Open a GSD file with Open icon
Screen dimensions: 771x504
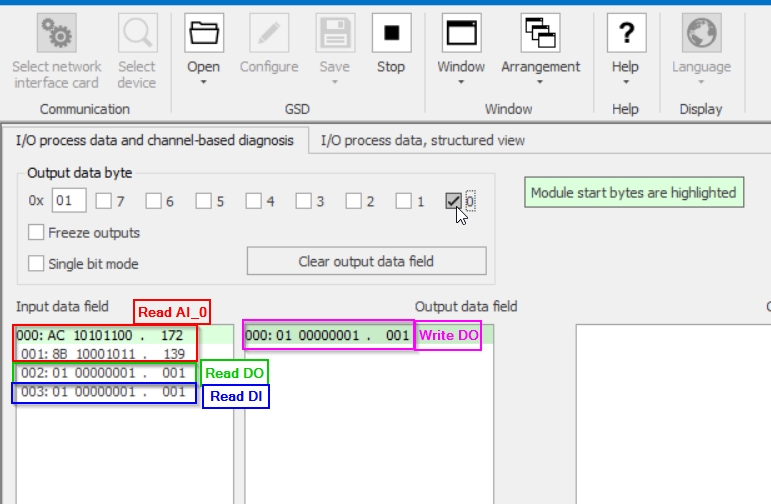click(x=204, y=33)
